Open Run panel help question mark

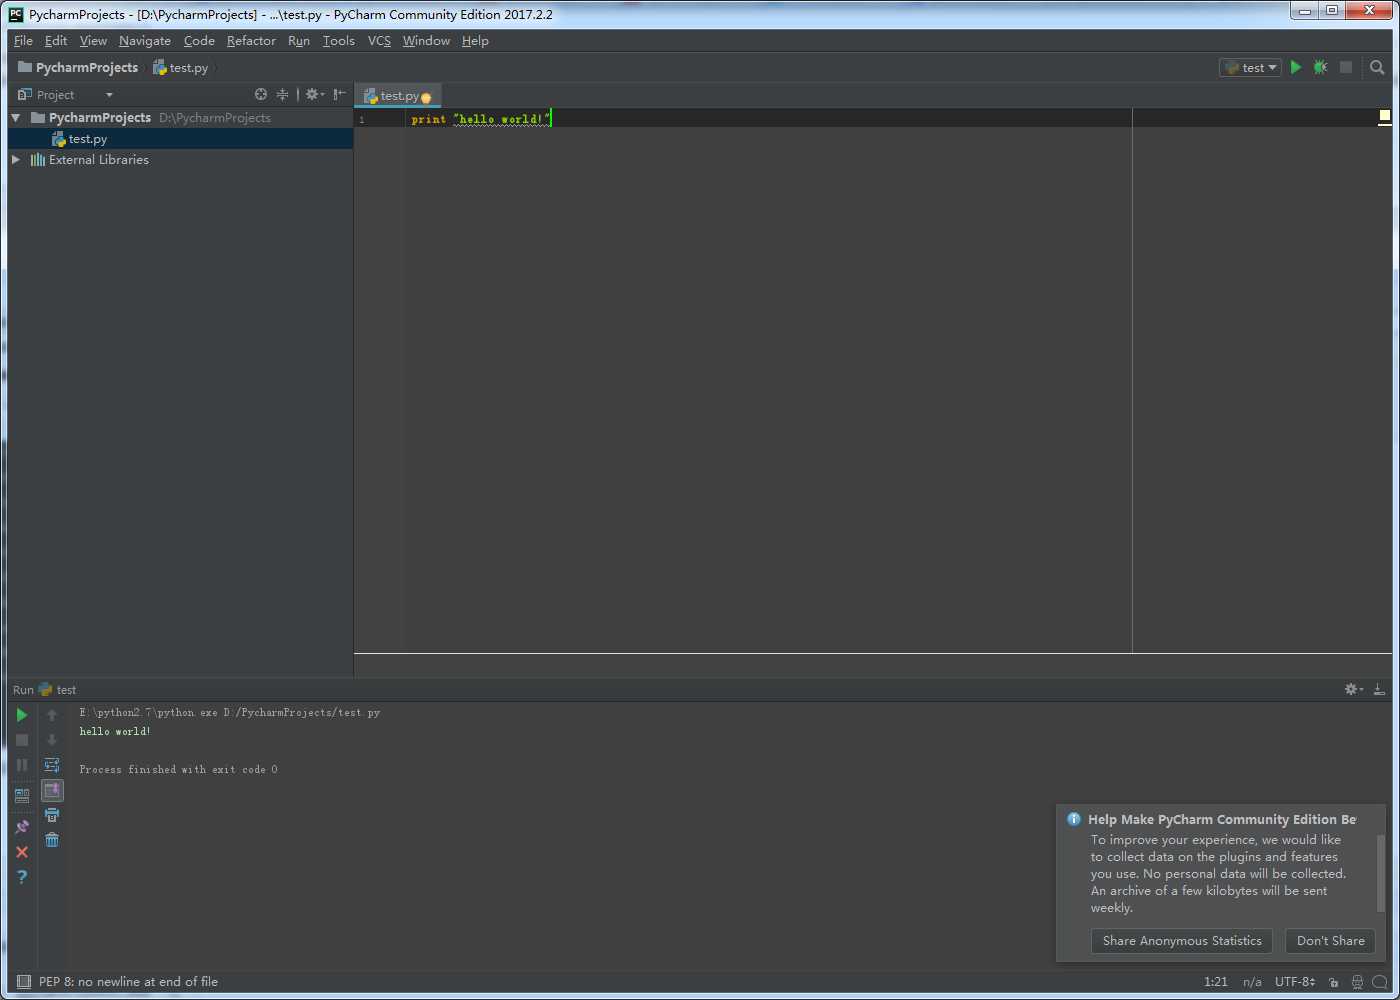22,877
